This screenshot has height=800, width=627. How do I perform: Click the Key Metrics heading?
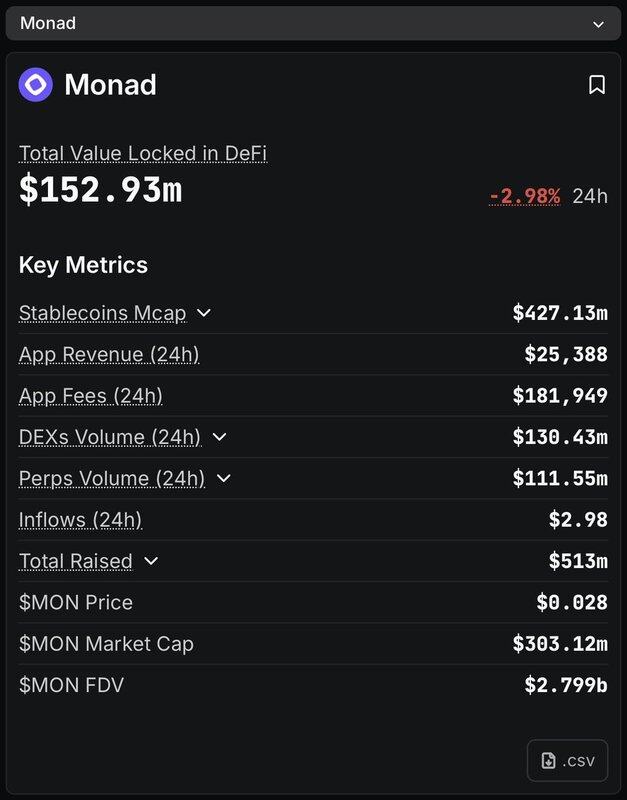[x=83, y=265]
